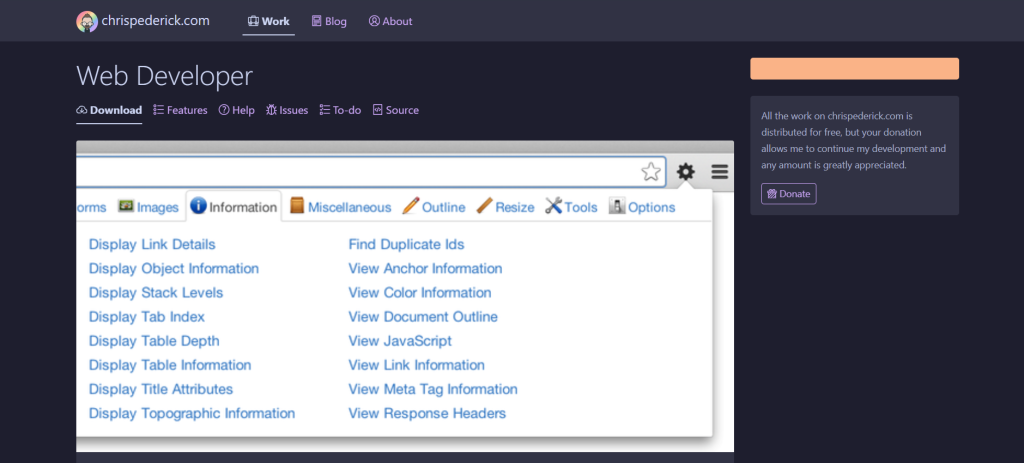Click the Options tab icon

point(616,206)
